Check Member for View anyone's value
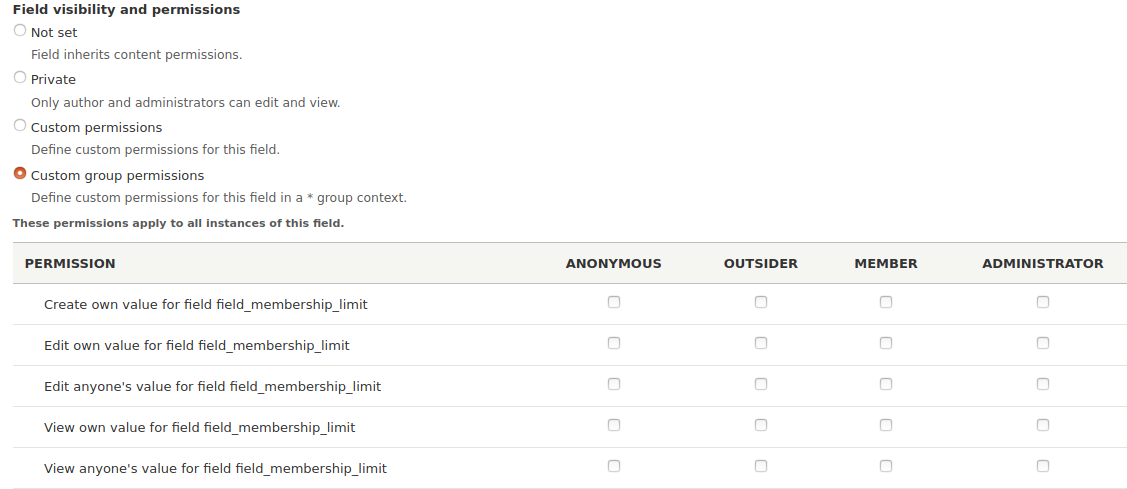This screenshot has width=1127, height=489. coord(886,466)
